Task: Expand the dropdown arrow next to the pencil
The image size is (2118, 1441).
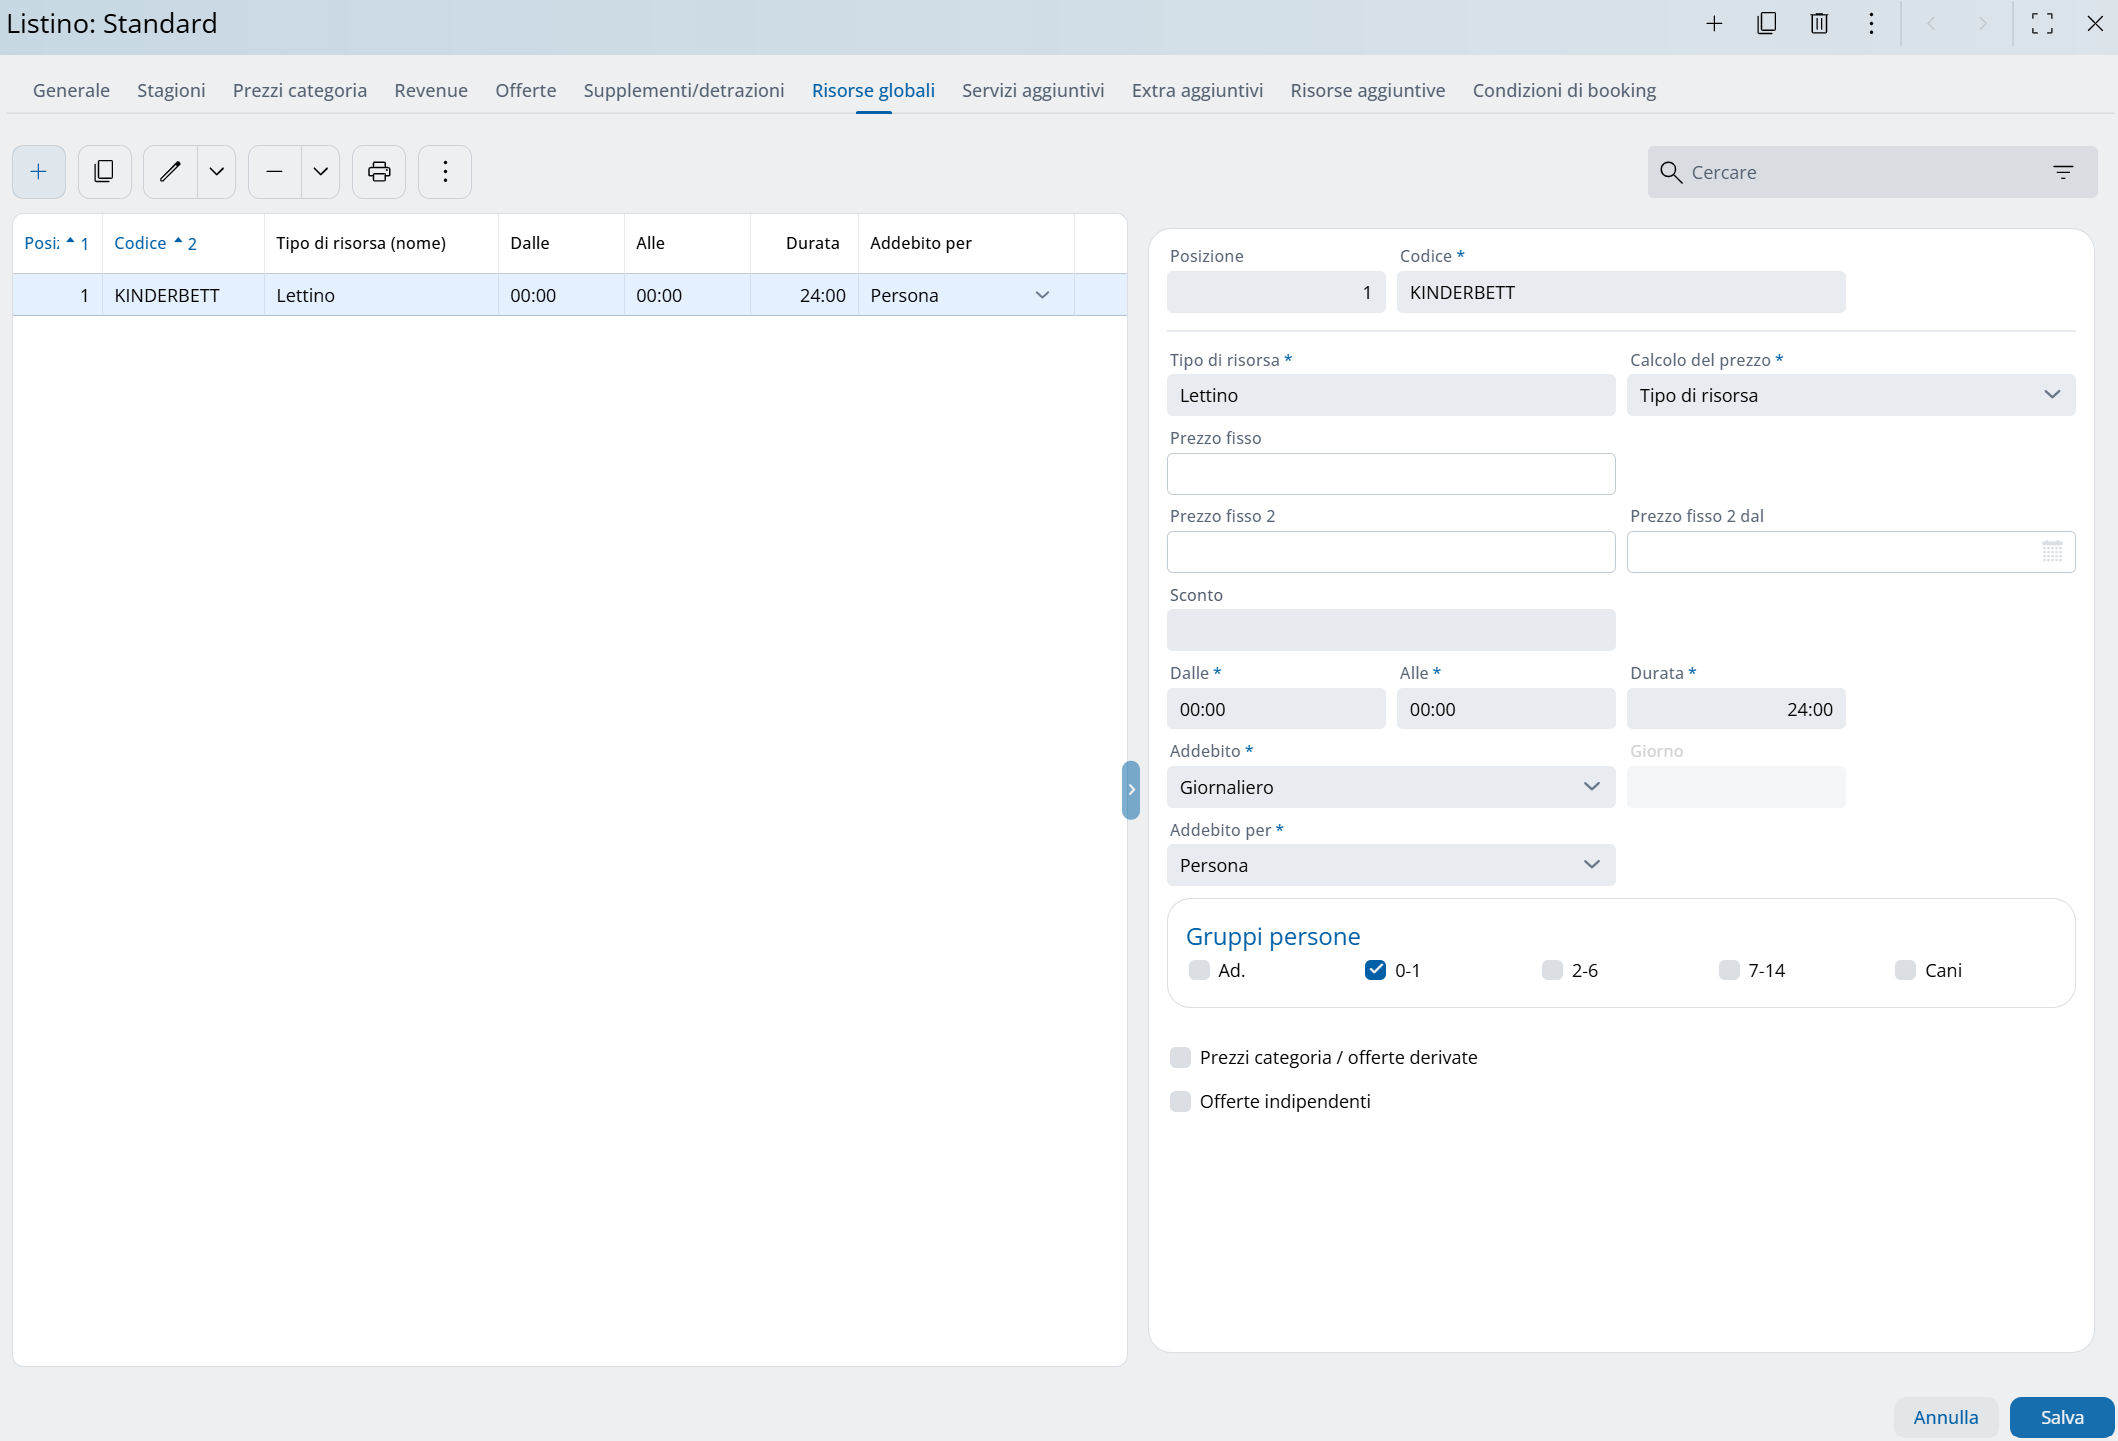Action: click(x=216, y=172)
